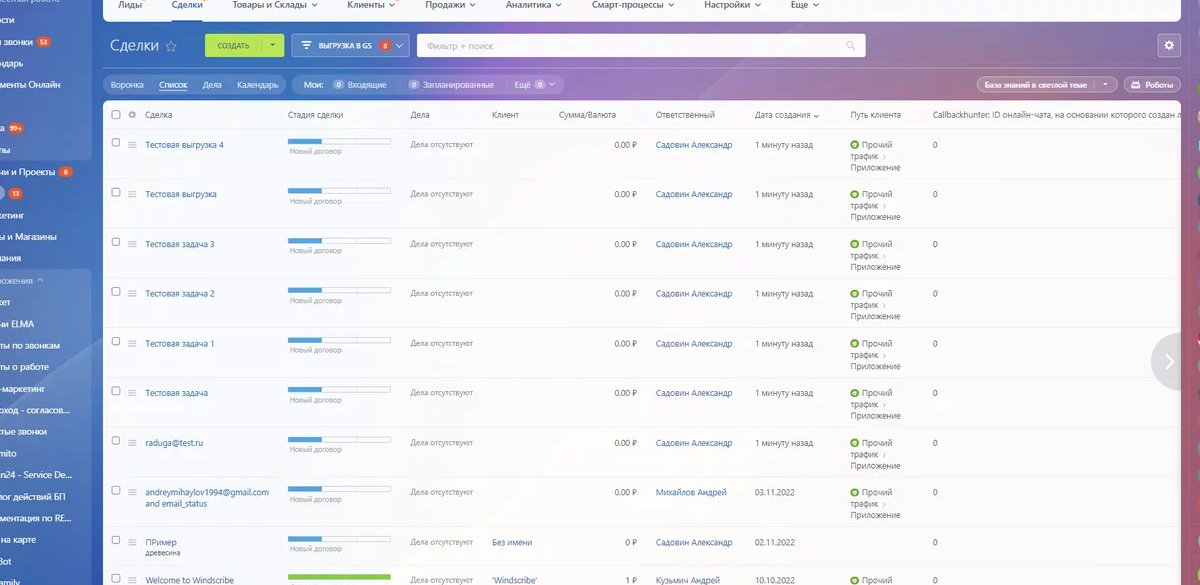The width and height of the screenshot is (1200, 585).
Task: Click the Фильтр + поиск input field
Action: tap(630, 46)
